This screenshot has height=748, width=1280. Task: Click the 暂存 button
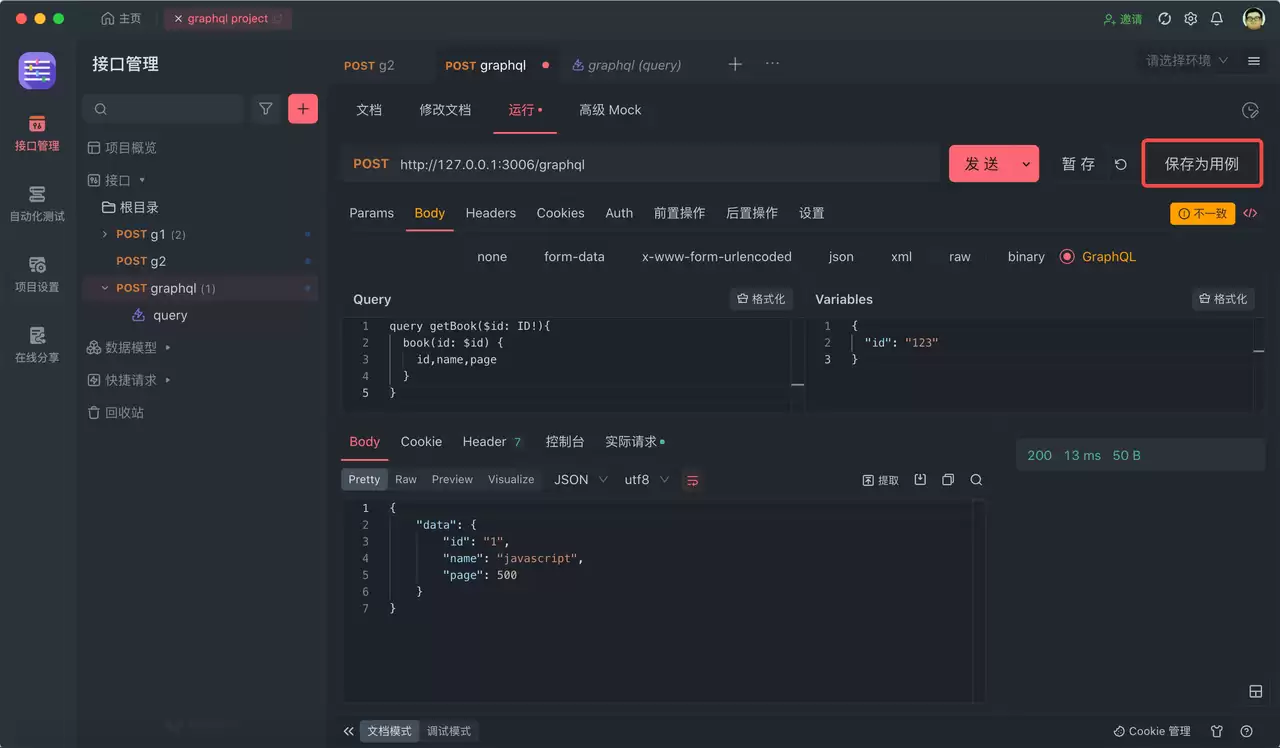click(x=1078, y=164)
